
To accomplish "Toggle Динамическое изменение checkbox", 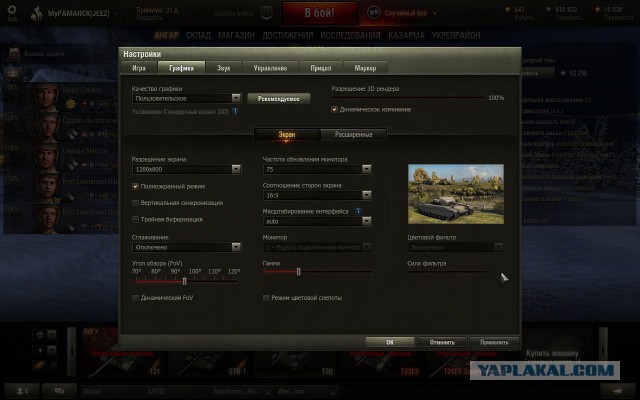I will pos(334,109).
